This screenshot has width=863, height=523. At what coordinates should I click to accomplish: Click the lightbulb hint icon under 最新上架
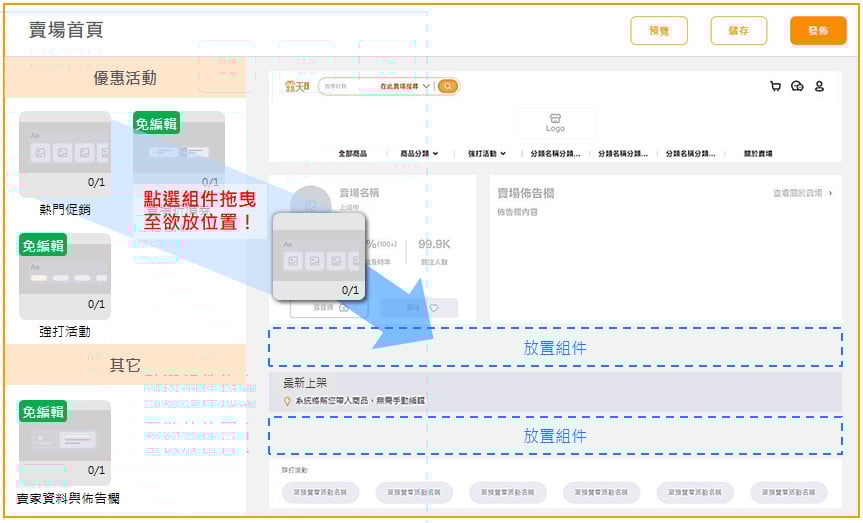[288, 400]
